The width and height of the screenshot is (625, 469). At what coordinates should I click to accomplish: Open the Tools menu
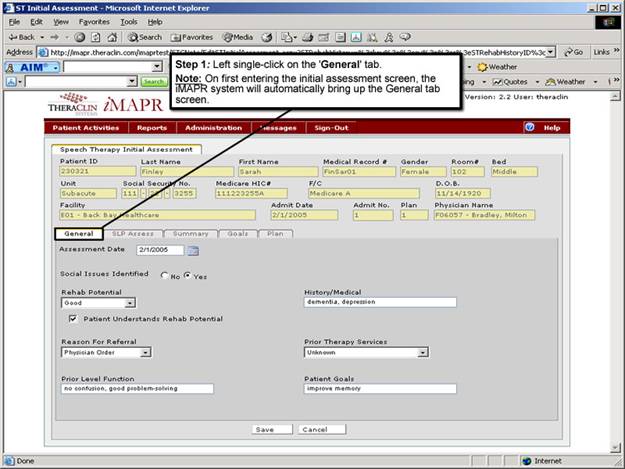[129, 22]
